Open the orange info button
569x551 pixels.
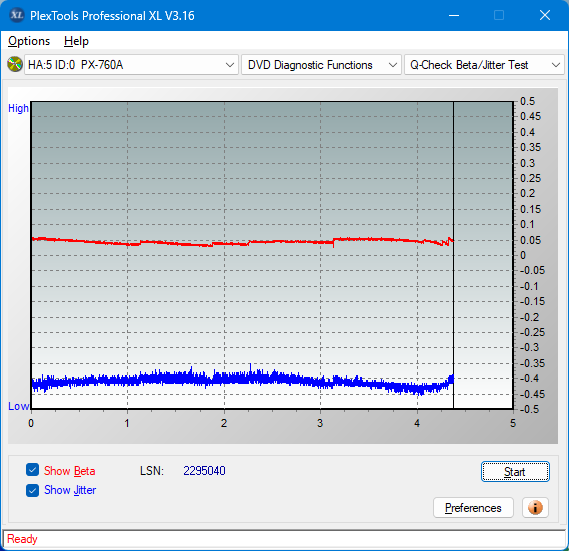535,507
